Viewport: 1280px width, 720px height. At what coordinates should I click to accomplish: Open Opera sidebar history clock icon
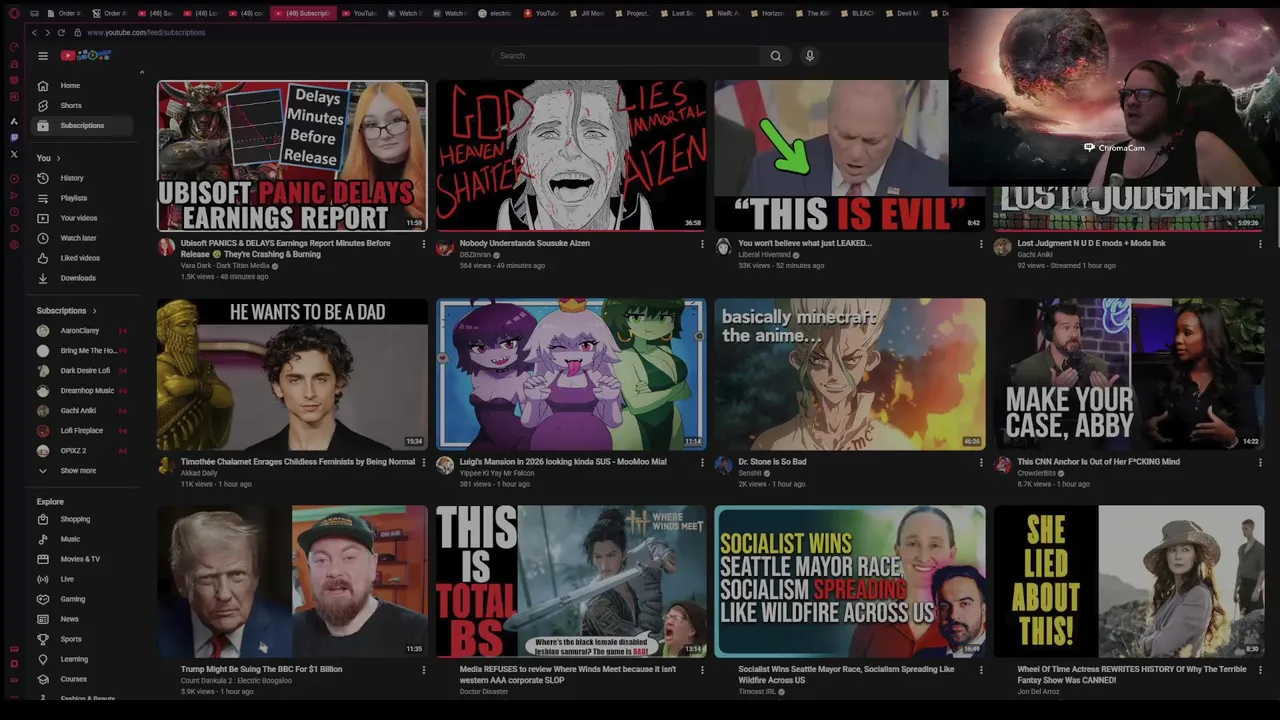[14, 211]
